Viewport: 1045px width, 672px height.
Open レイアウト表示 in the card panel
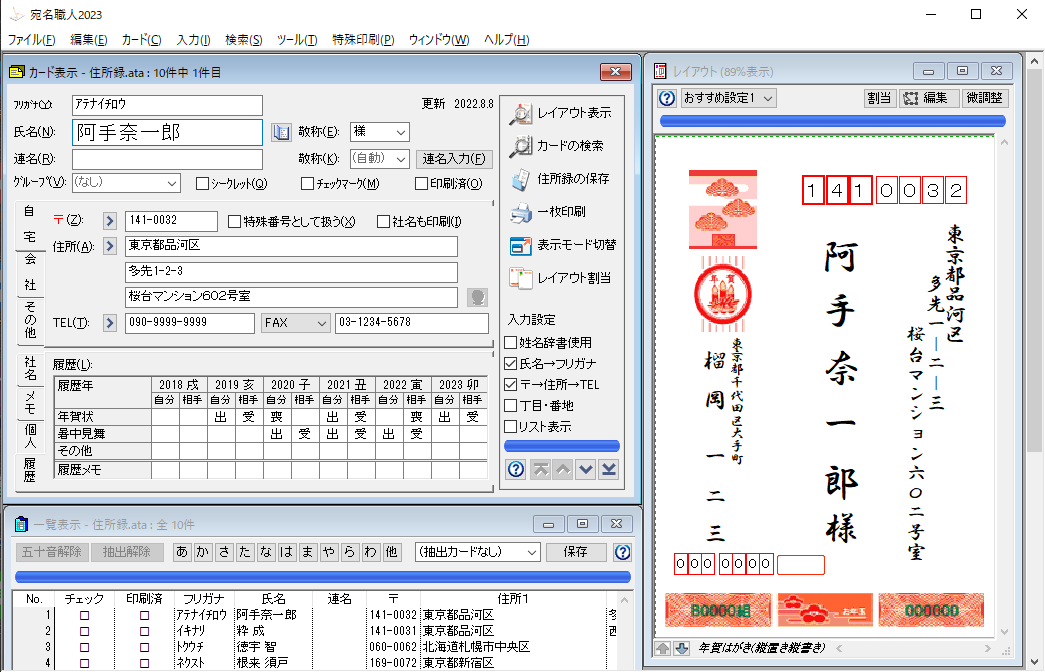point(560,113)
